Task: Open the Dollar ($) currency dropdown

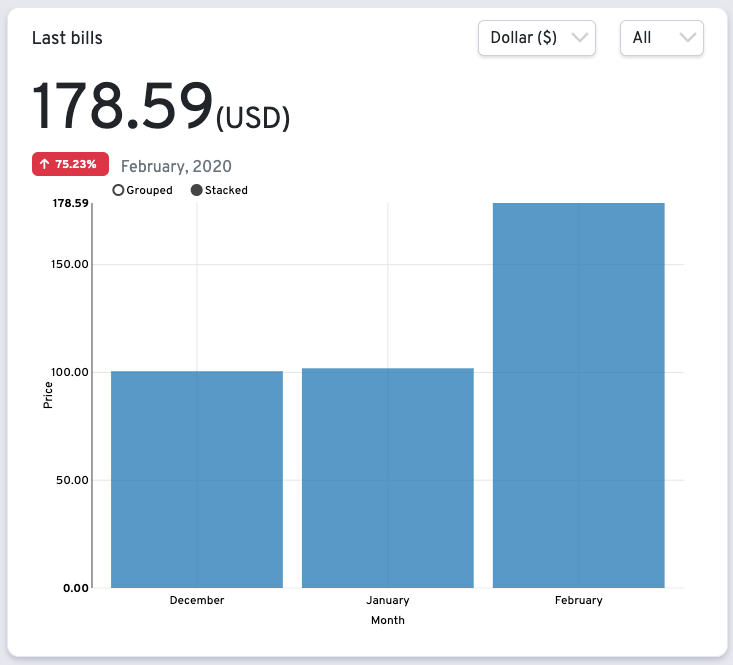Action: click(x=537, y=38)
